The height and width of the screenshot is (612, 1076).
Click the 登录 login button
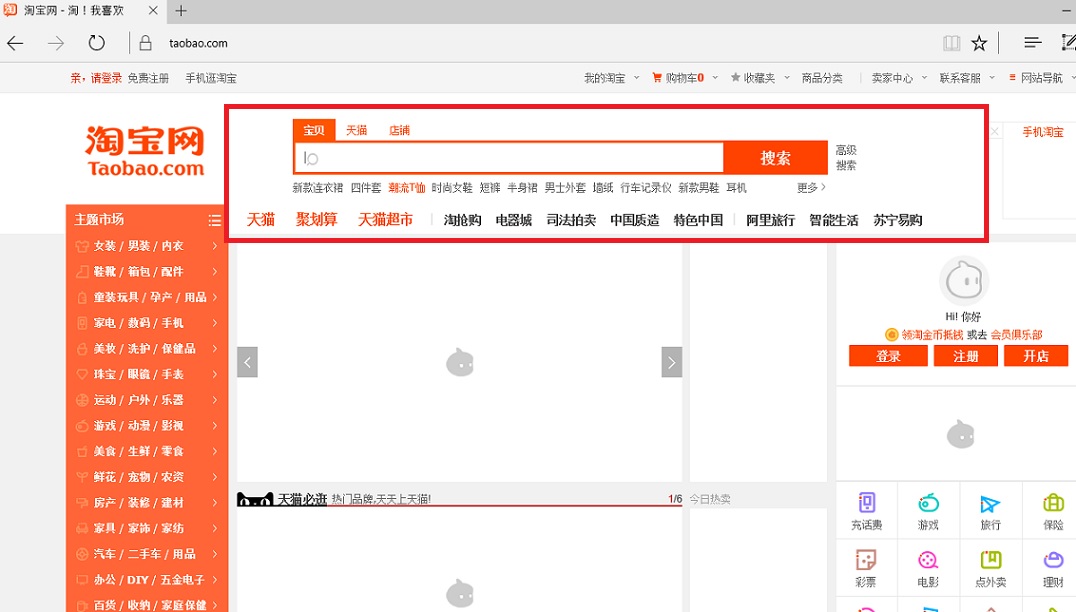[x=888, y=356]
